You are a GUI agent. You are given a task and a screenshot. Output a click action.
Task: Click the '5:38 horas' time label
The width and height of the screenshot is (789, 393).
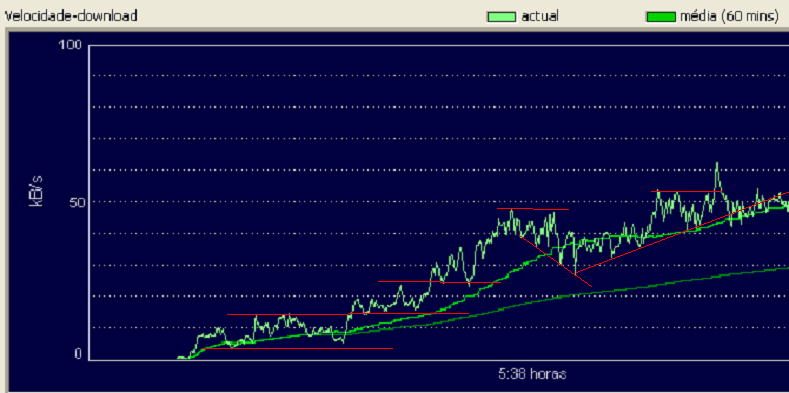[x=532, y=374]
